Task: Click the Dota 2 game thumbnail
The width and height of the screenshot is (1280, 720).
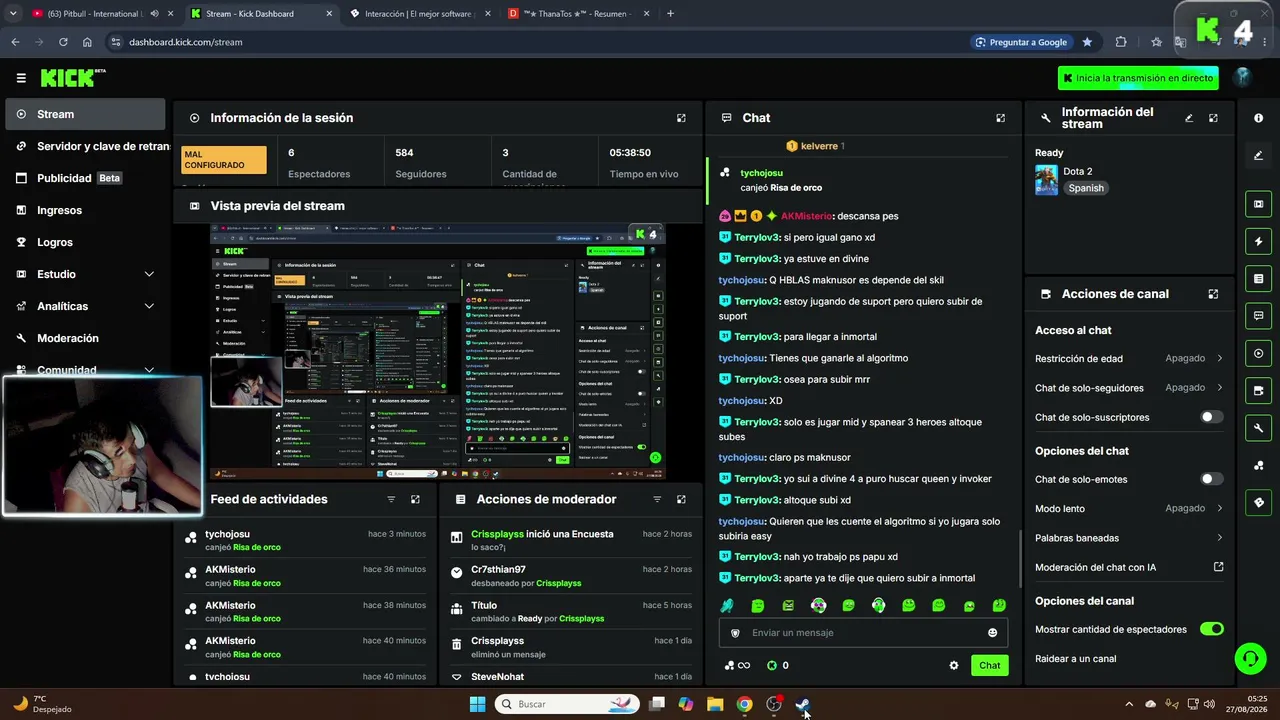Action: point(1046,180)
